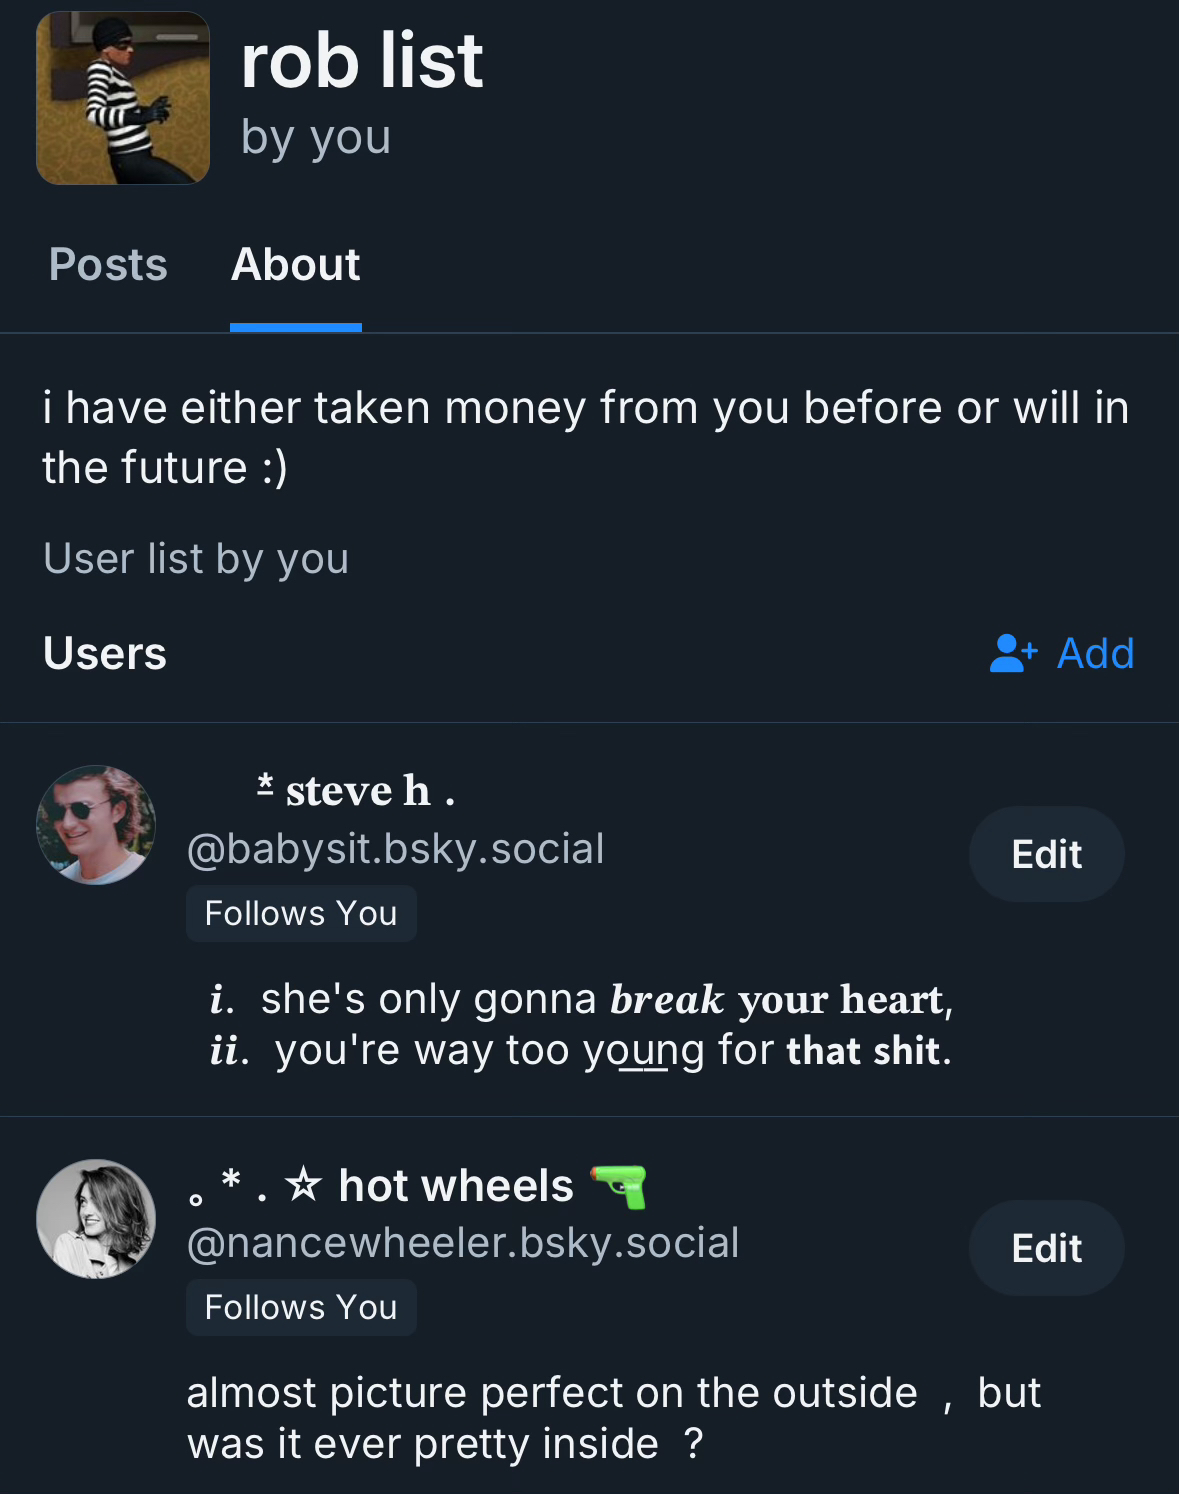The height and width of the screenshot is (1494, 1179).
Task: Open the @nancewheeler.bsky.social handle
Action: click(462, 1243)
